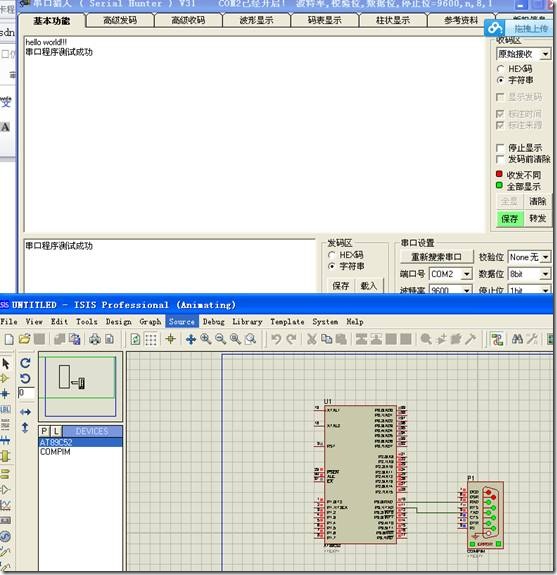557x575 pixels.
Task: Toggle the grid dots icon in toolbar
Action: click(151, 339)
